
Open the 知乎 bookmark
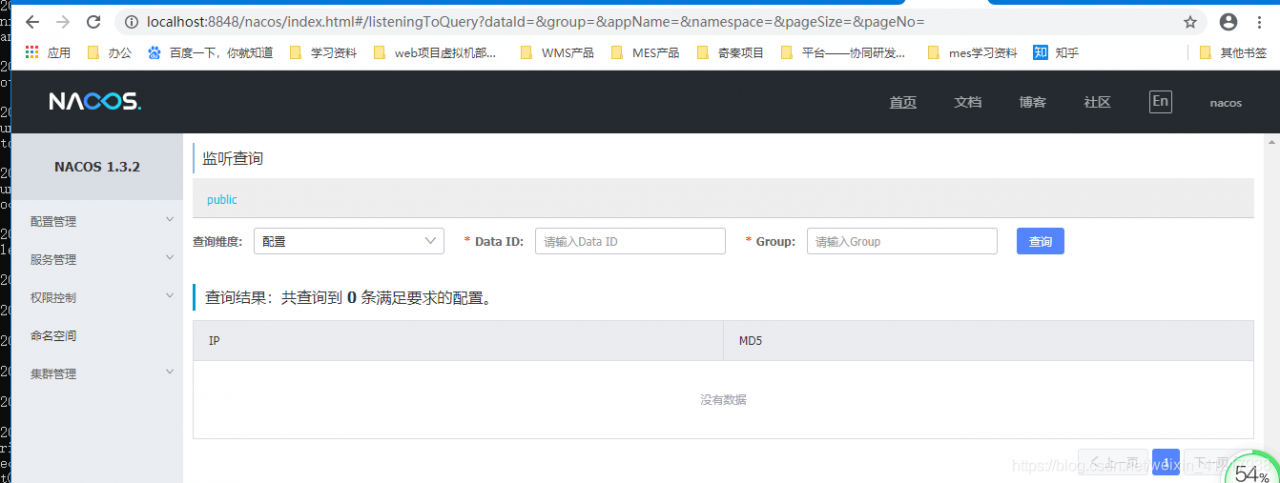click(x=1056, y=53)
